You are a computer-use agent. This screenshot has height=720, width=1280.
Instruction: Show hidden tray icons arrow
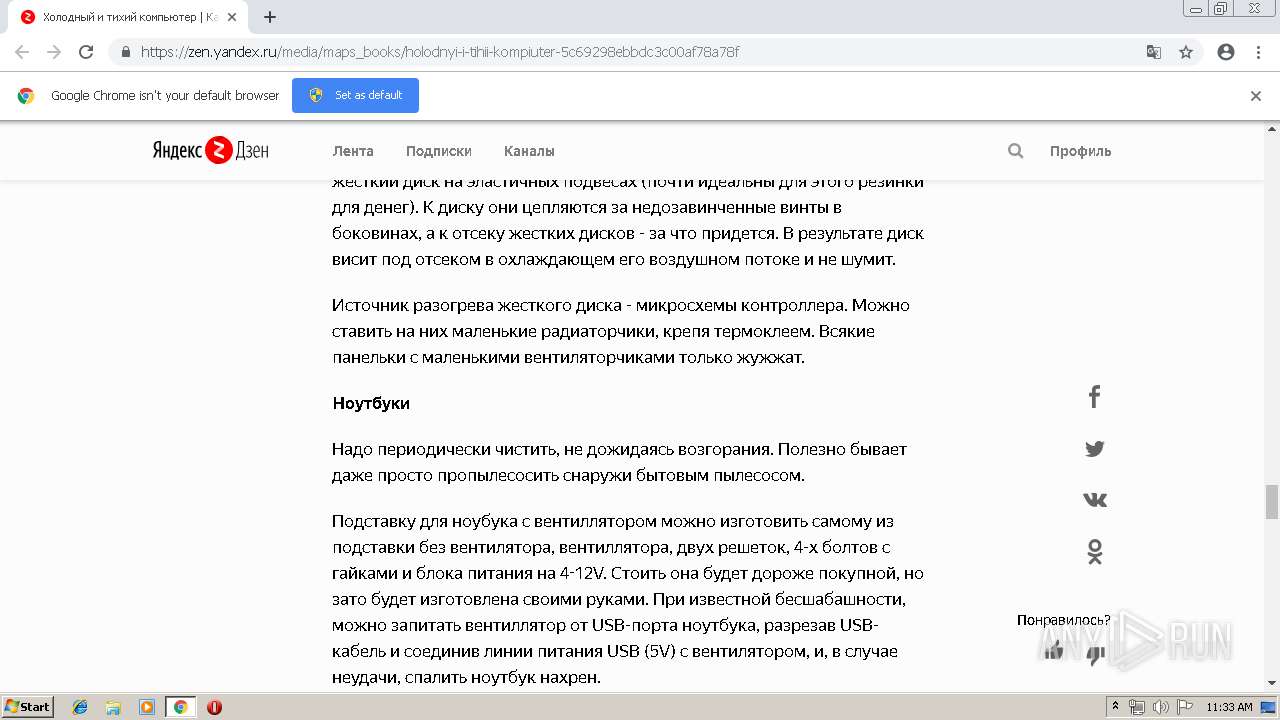pos(1116,707)
